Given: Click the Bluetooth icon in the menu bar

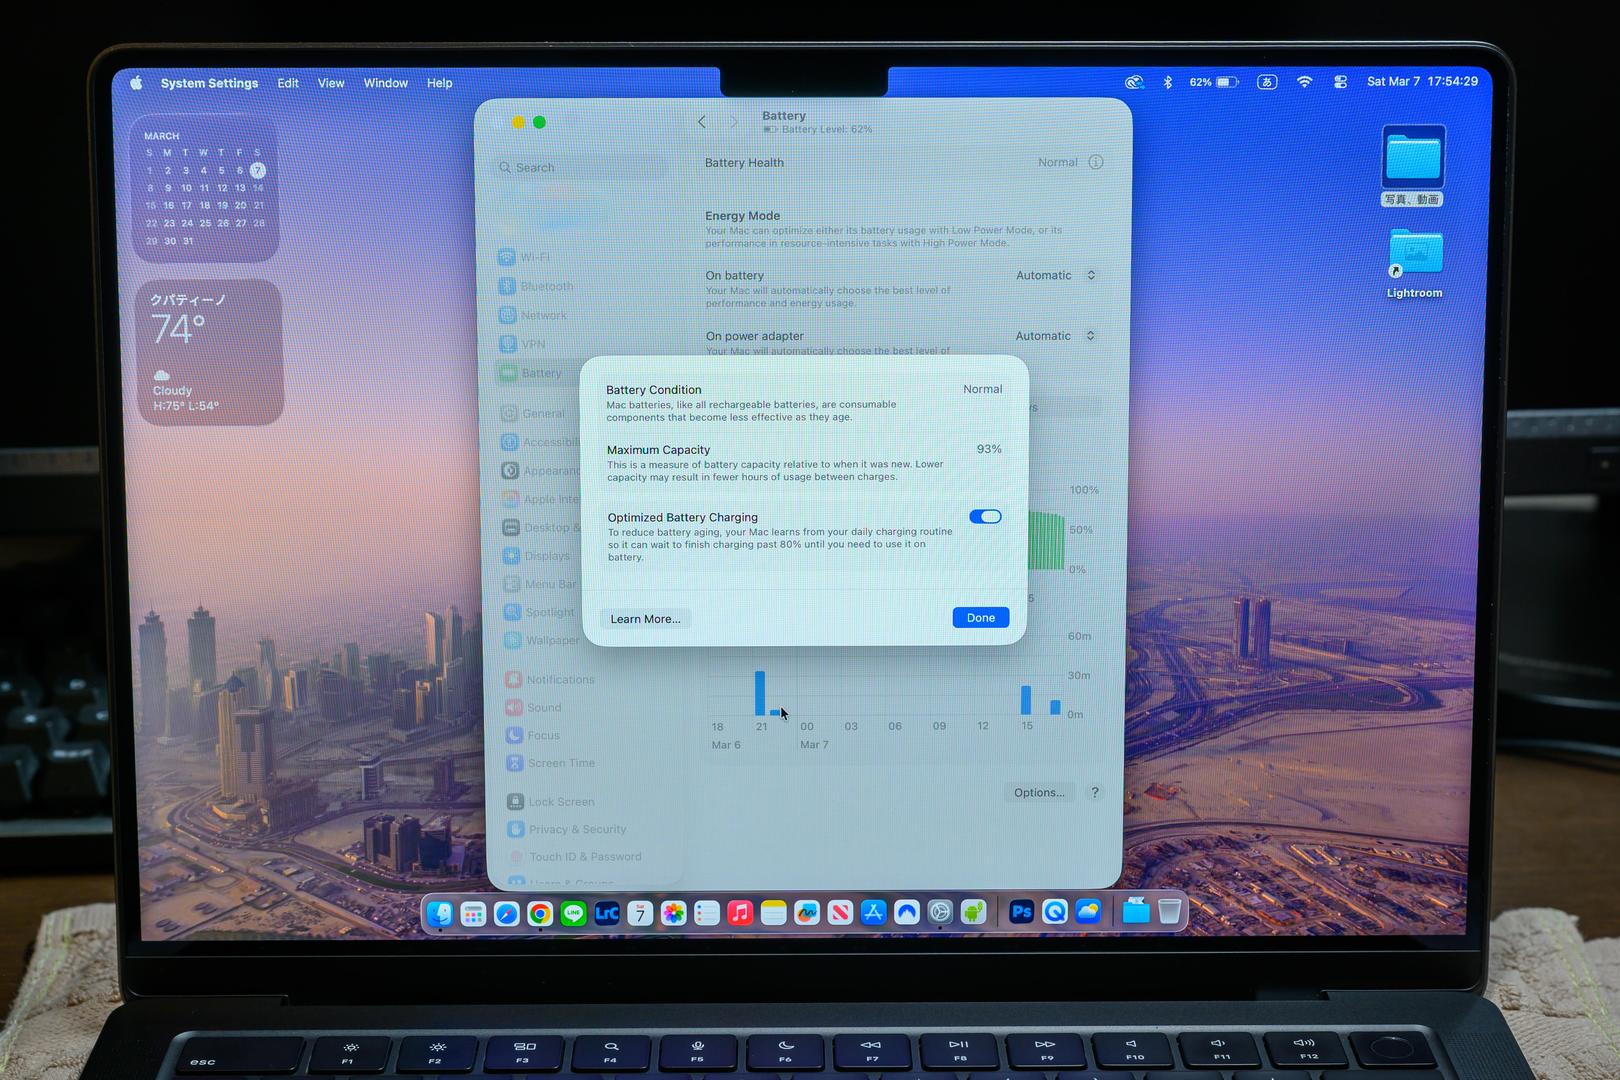Looking at the screenshot, I should coord(1167,82).
